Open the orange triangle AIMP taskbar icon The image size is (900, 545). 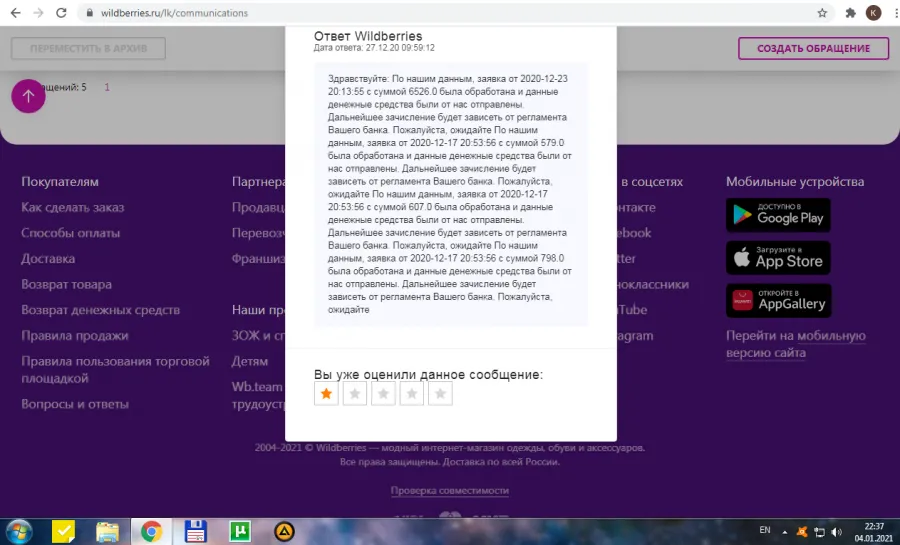click(x=284, y=532)
